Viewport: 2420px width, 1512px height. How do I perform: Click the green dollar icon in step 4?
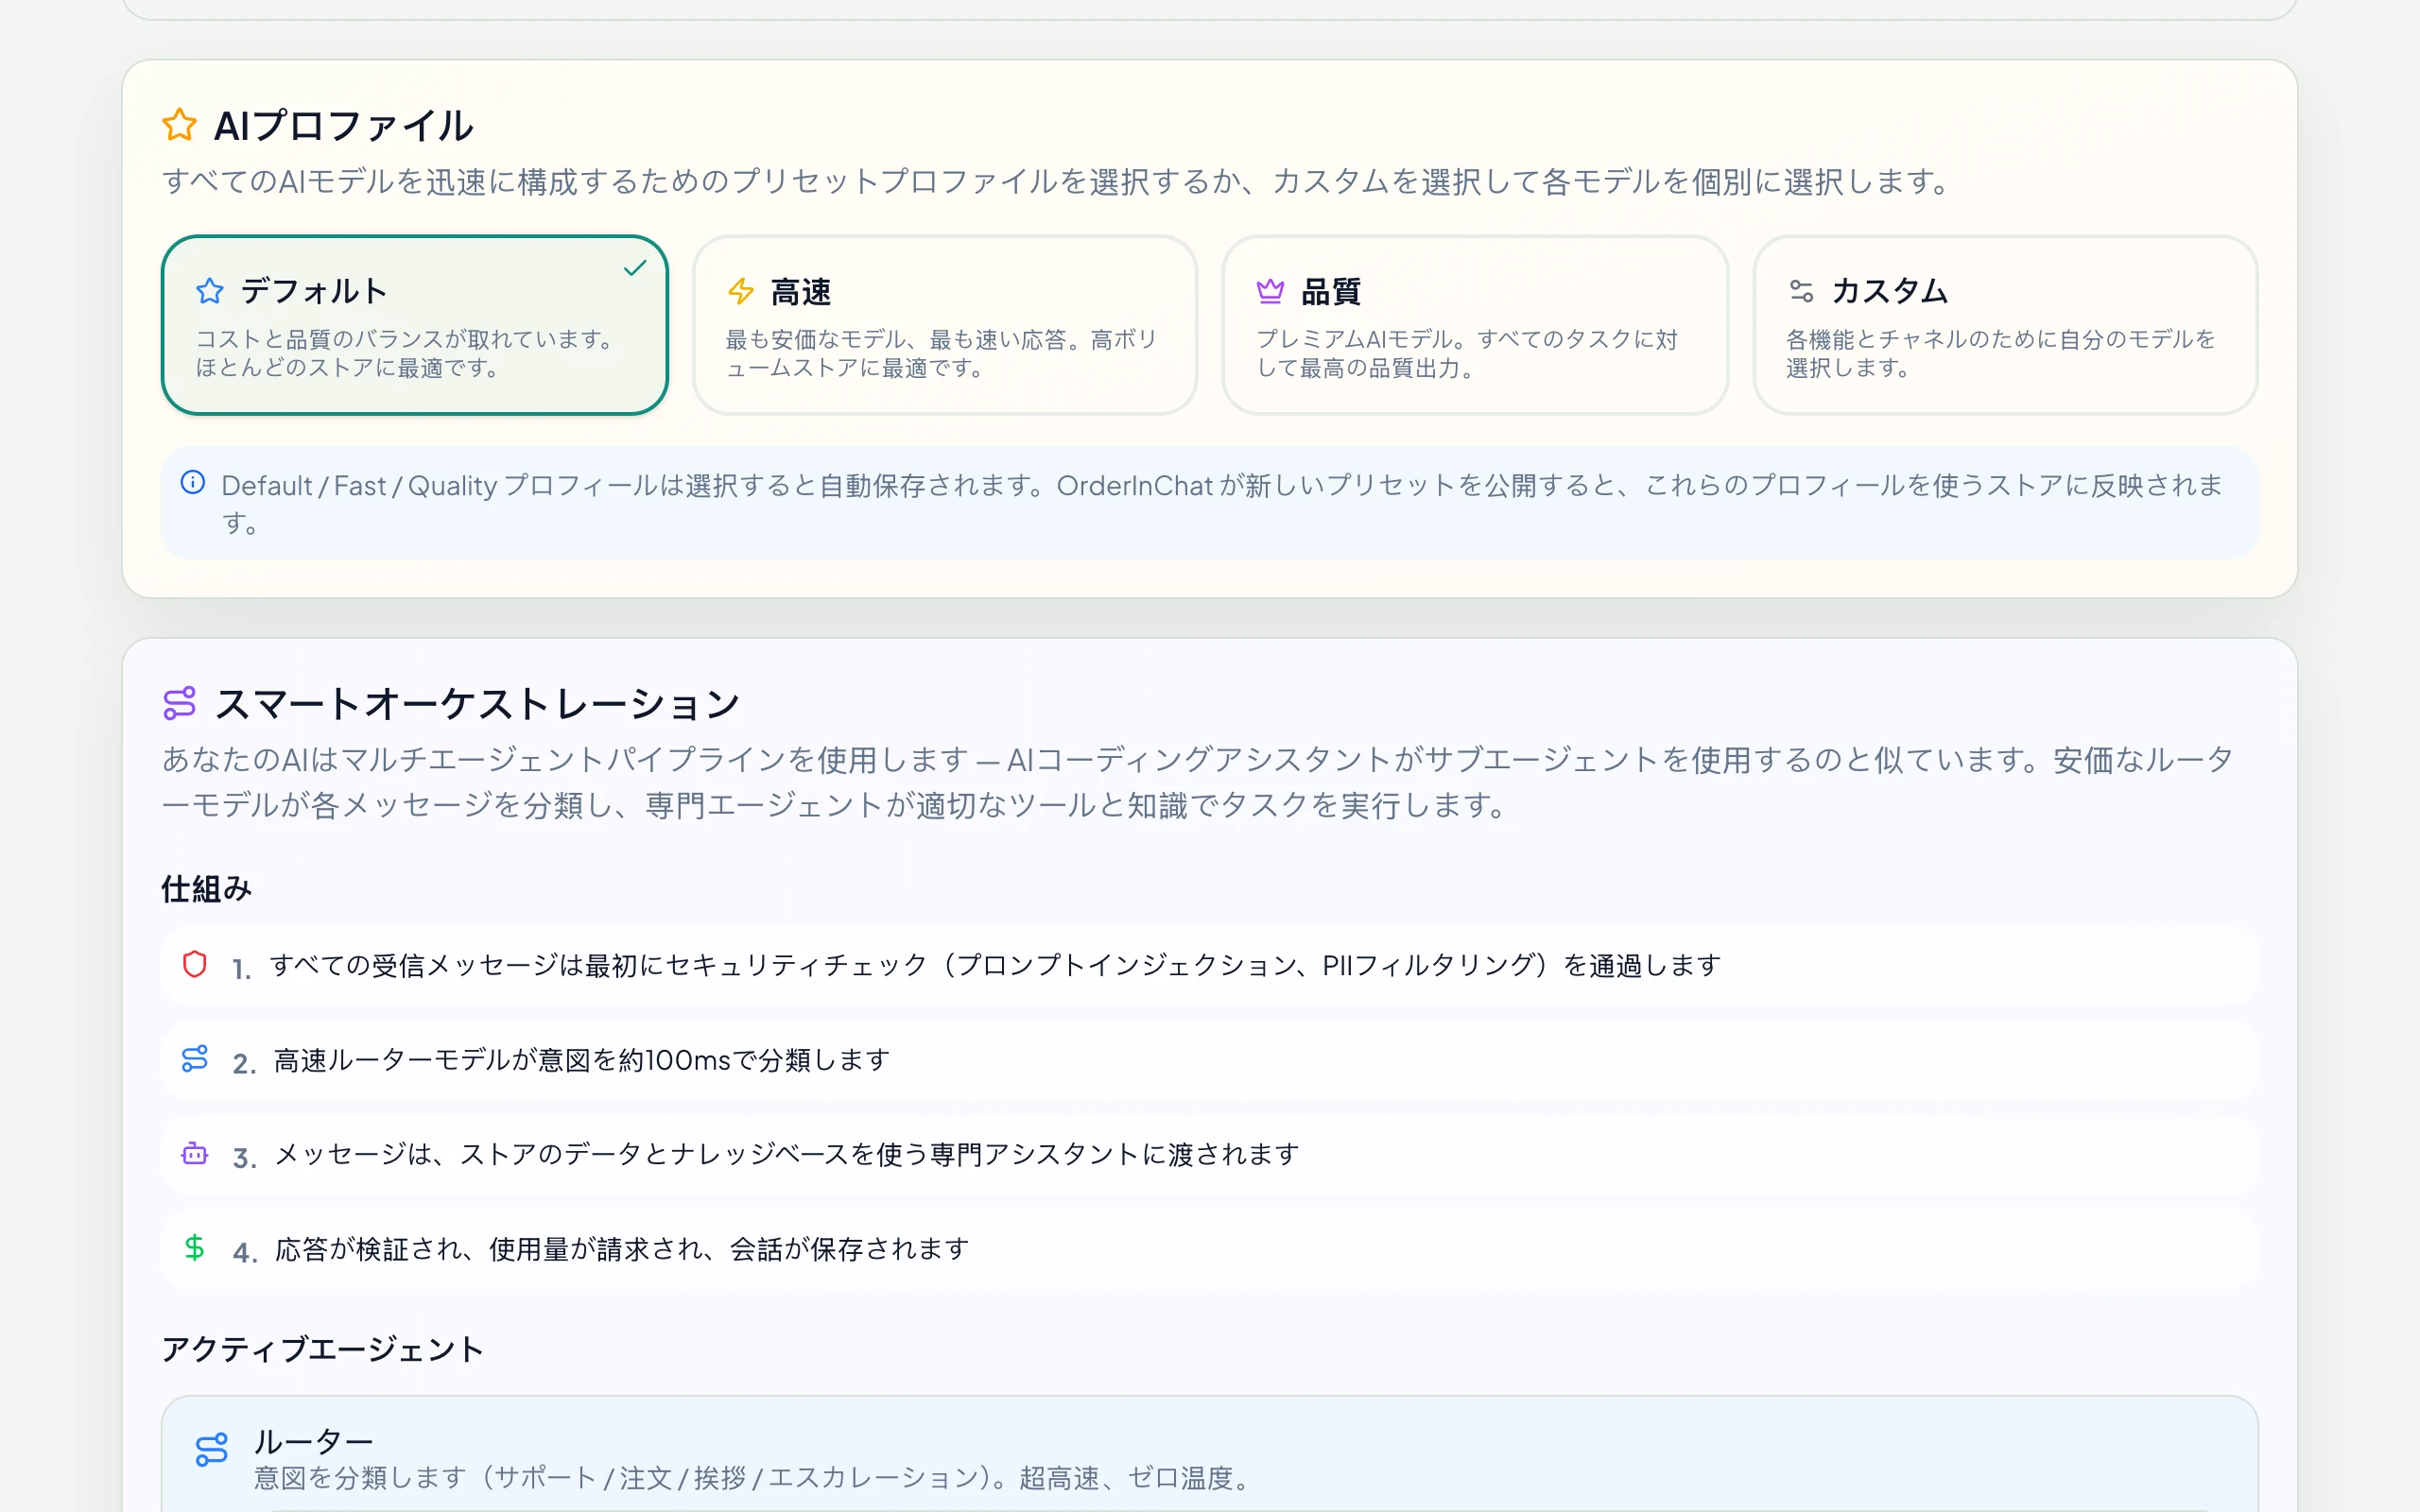pos(195,1248)
